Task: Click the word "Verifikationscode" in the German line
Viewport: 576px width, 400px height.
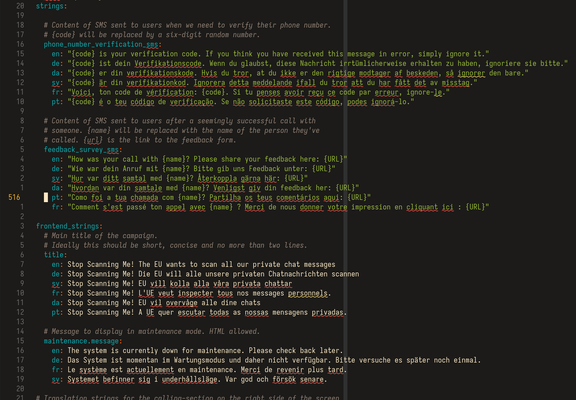Action: pos(168,64)
